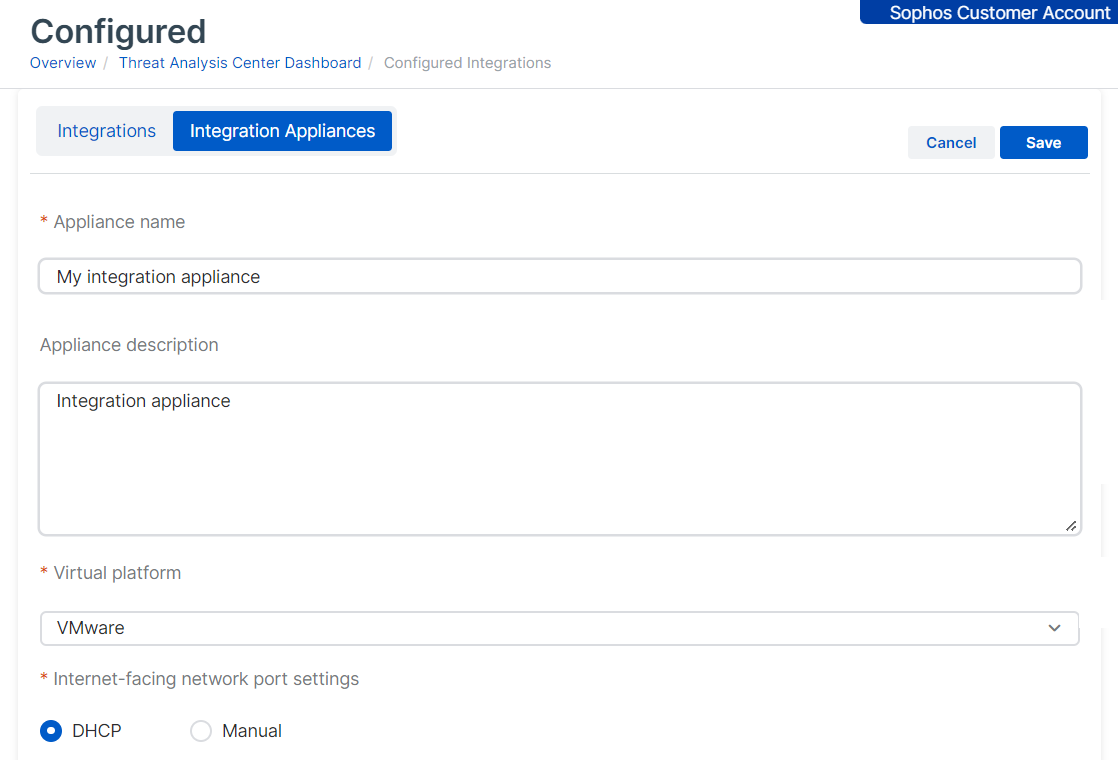Grab the description textarea resize handle
The image size is (1118, 760).
point(1071,526)
